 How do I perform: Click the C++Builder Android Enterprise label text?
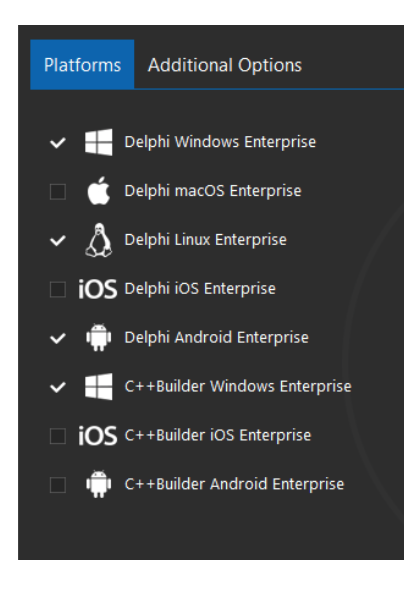click(x=234, y=484)
